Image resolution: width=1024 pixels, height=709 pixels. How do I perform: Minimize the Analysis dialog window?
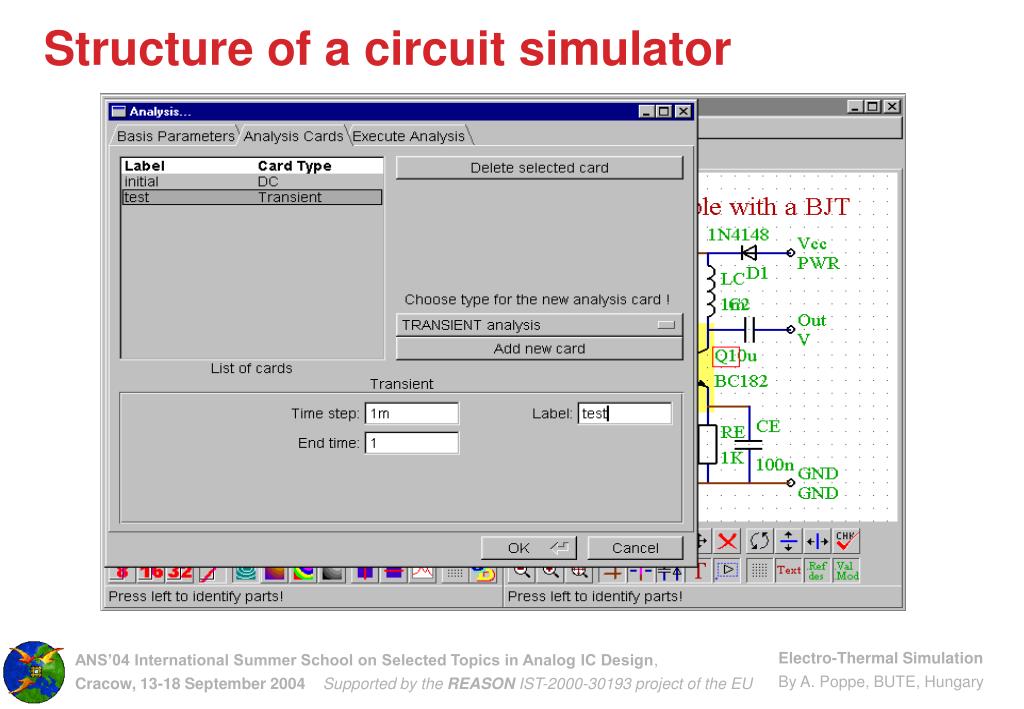click(646, 112)
